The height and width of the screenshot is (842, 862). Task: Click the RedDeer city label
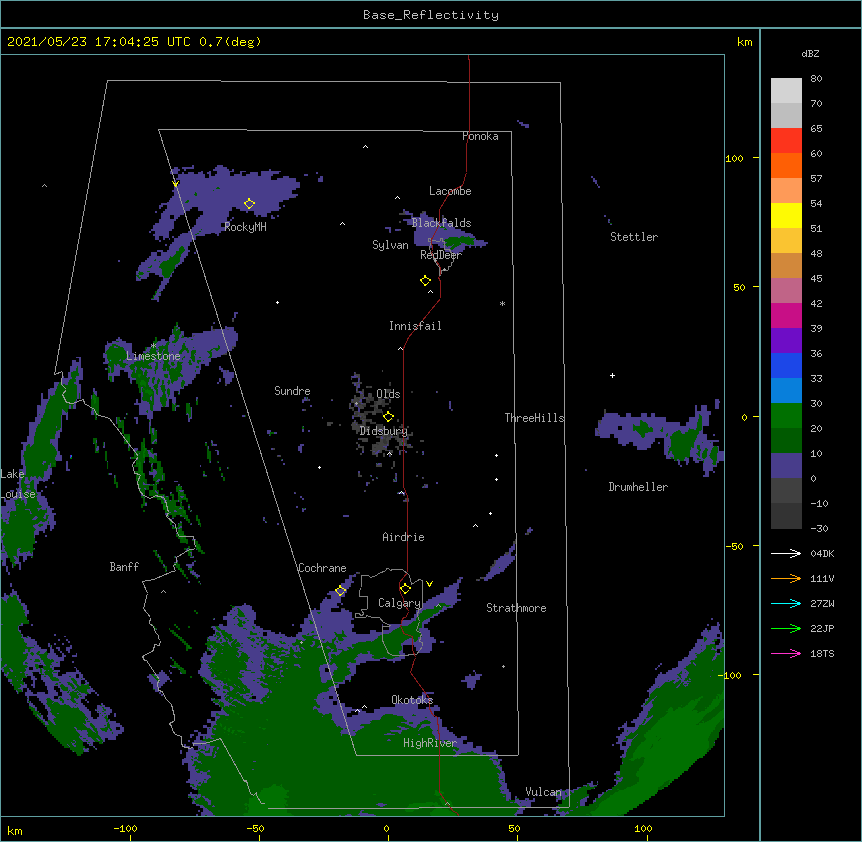pyautogui.click(x=441, y=255)
